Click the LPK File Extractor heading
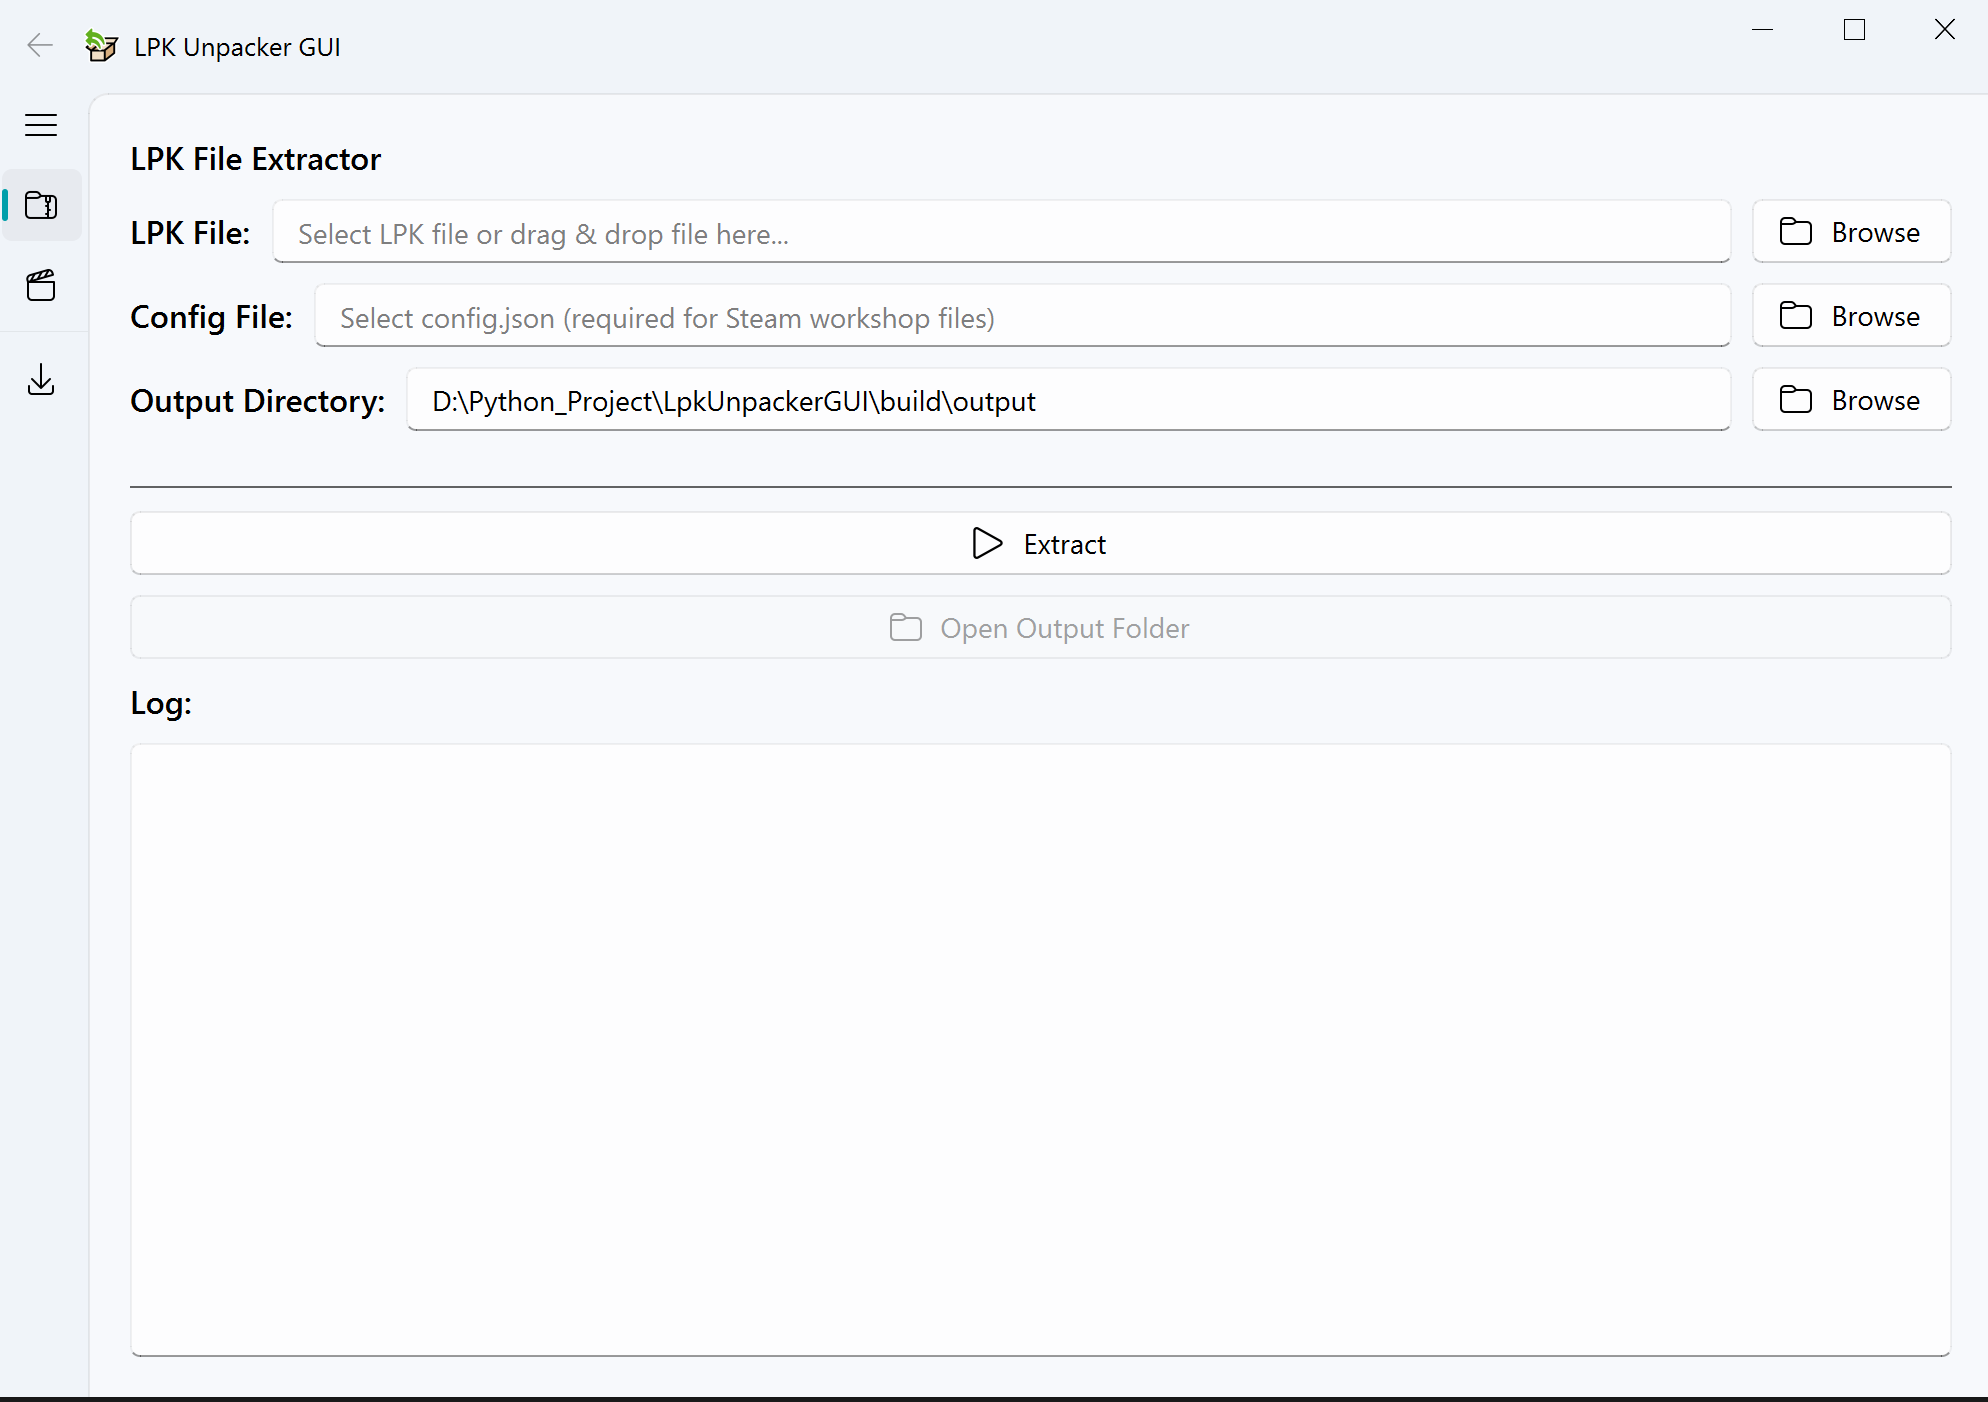Screen dimensions: 1988x1402 255,159
